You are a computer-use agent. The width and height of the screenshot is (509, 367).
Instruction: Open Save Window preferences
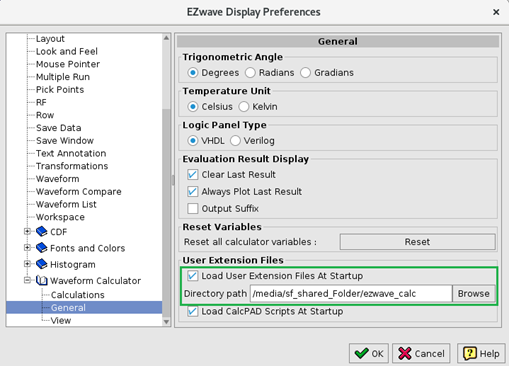[65, 141]
